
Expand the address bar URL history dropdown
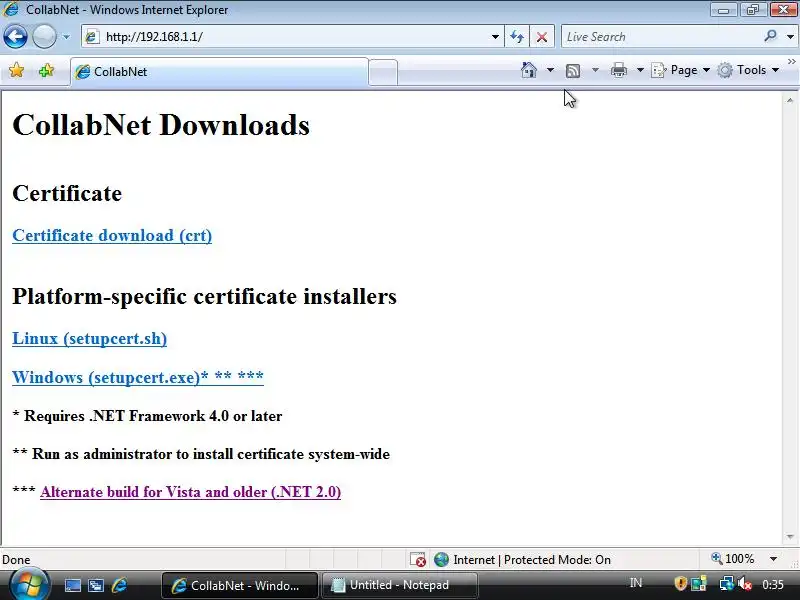pos(495,37)
